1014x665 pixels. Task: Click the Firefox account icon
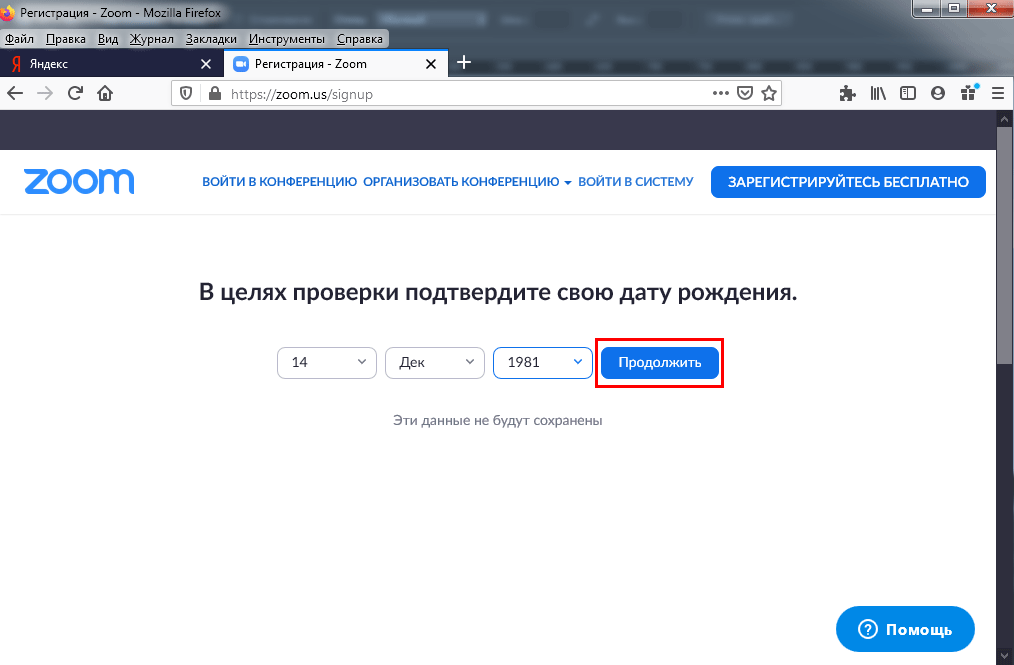(x=938, y=92)
